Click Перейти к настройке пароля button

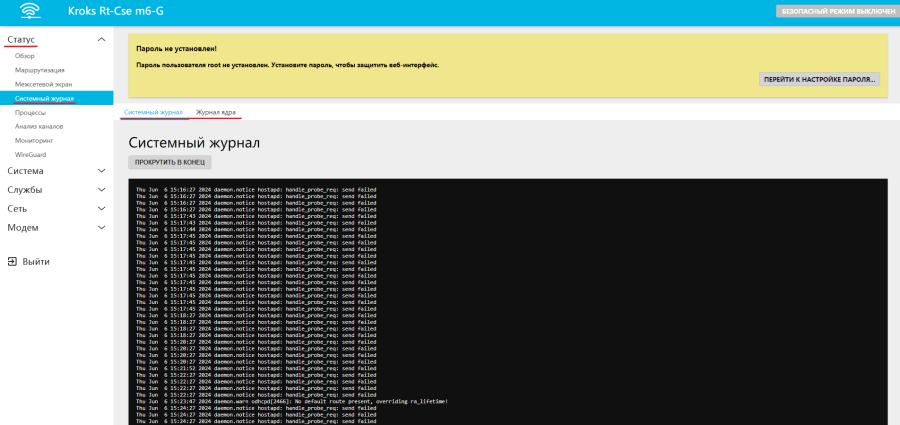(819, 78)
